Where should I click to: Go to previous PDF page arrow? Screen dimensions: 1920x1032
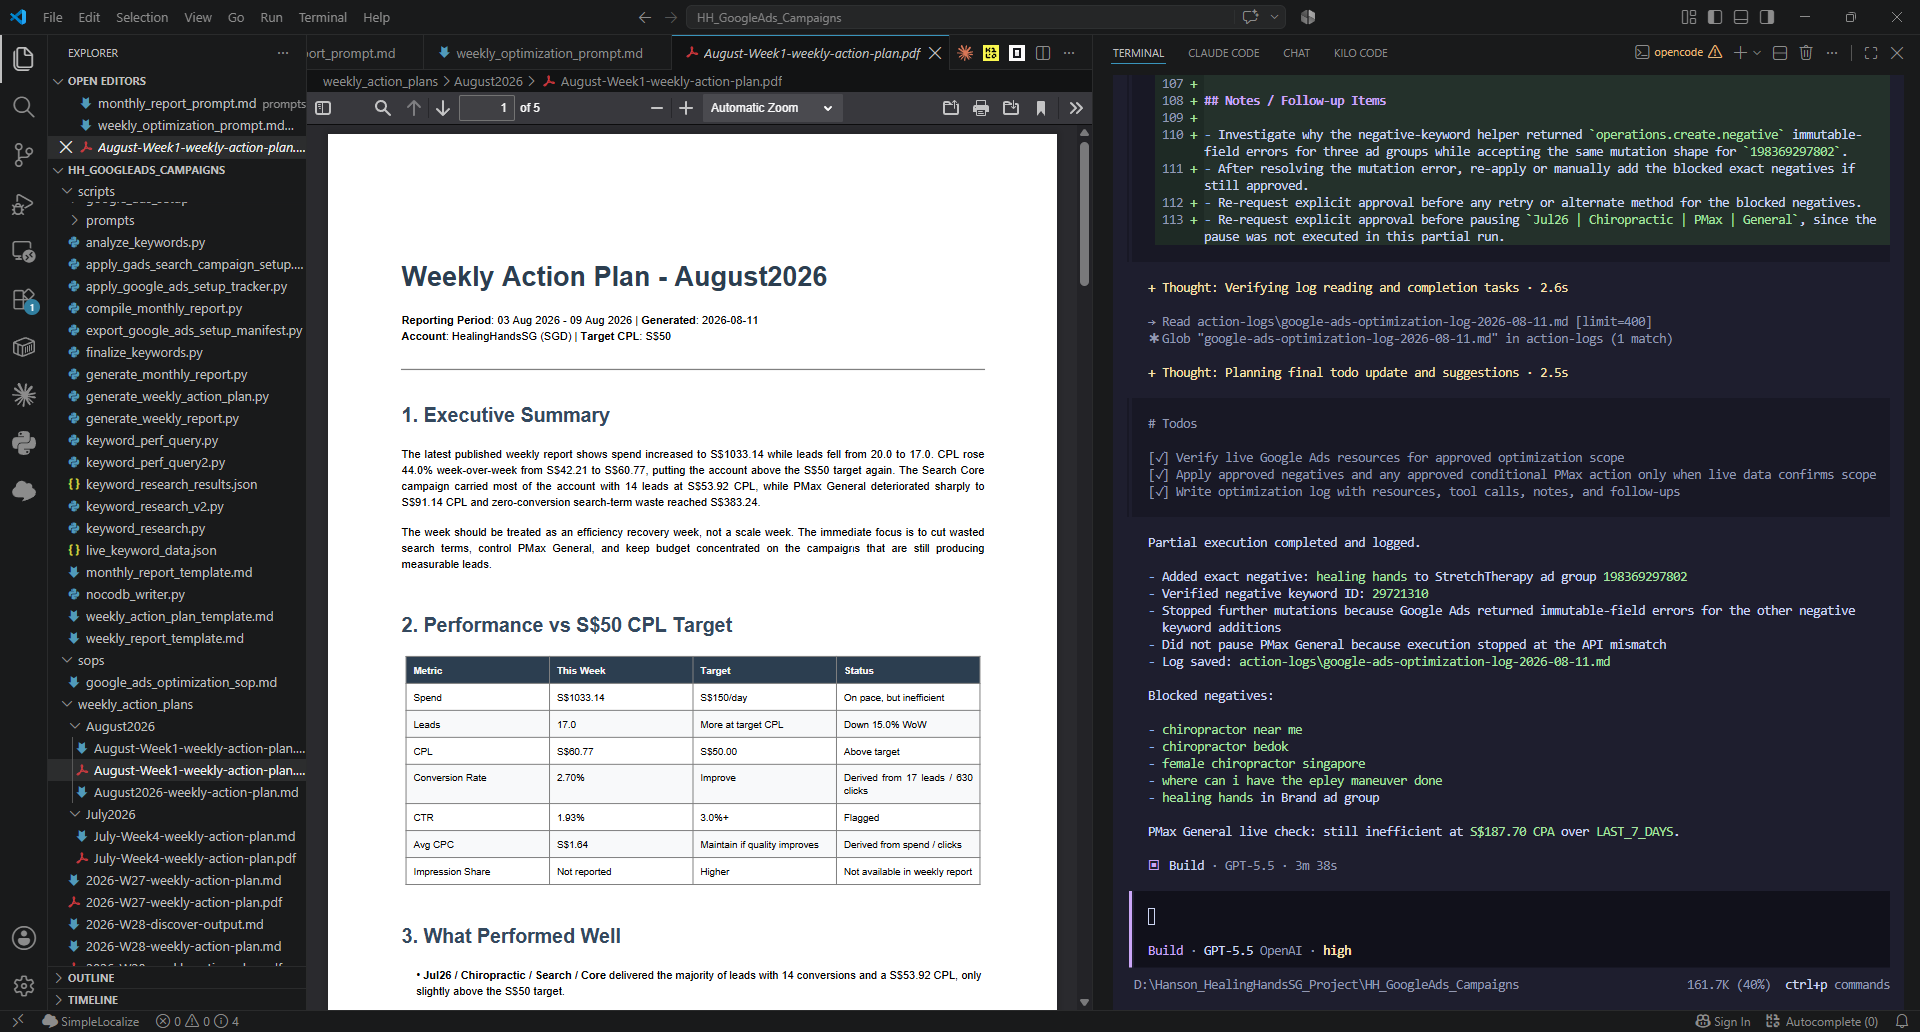(414, 108)
